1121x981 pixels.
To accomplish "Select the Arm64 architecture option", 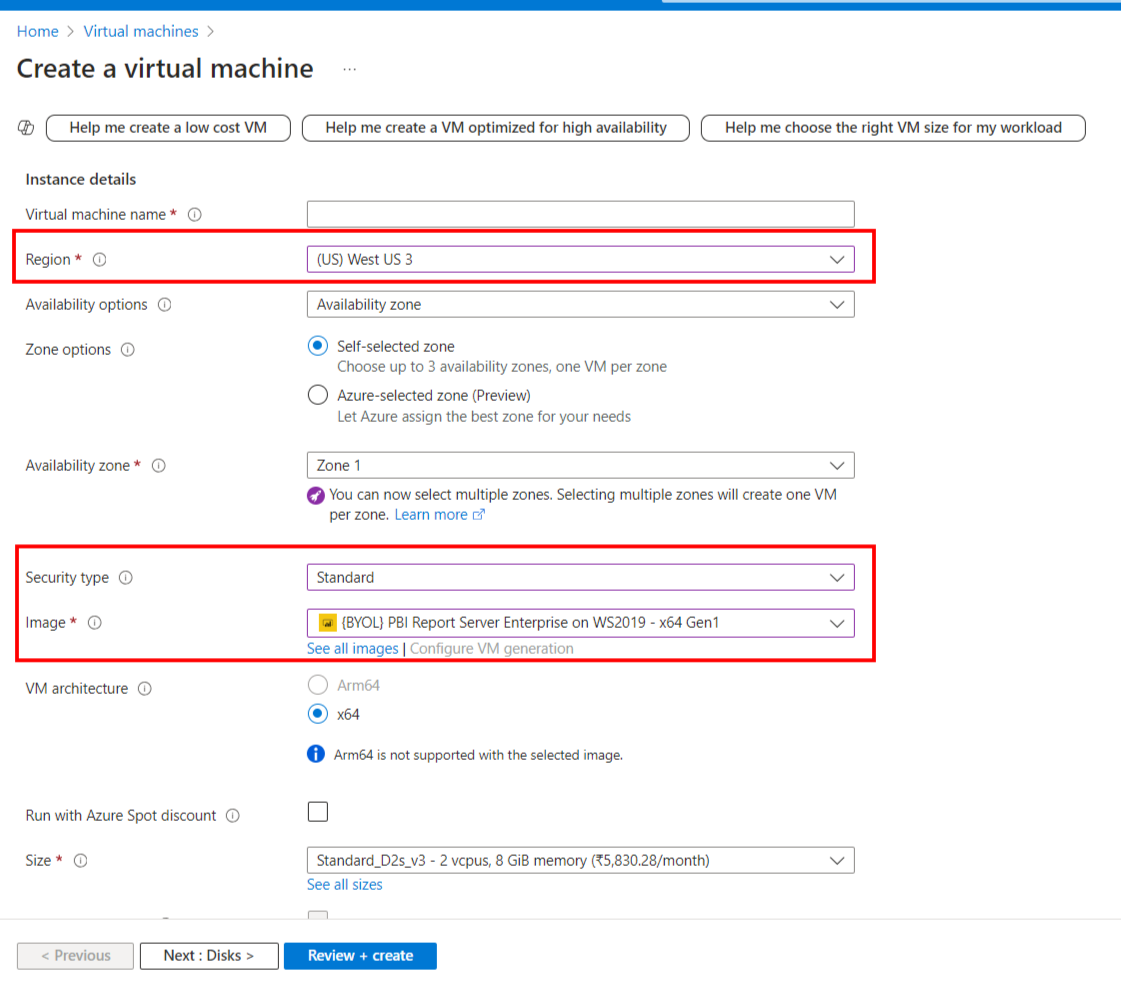I will pyautogui.click(x=317, y=685).
